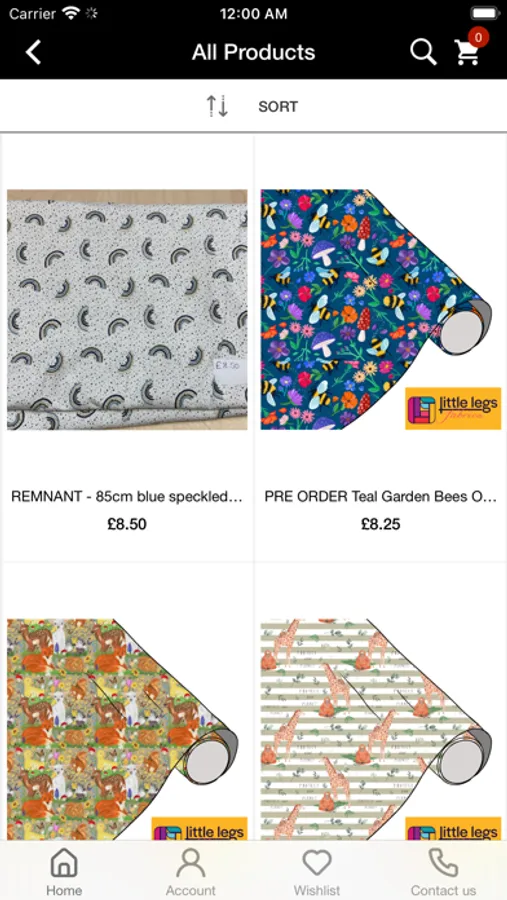This screenshot has width=507, height=900.
Task: Tap the sort arrows icon
Action: click(217, 106)
